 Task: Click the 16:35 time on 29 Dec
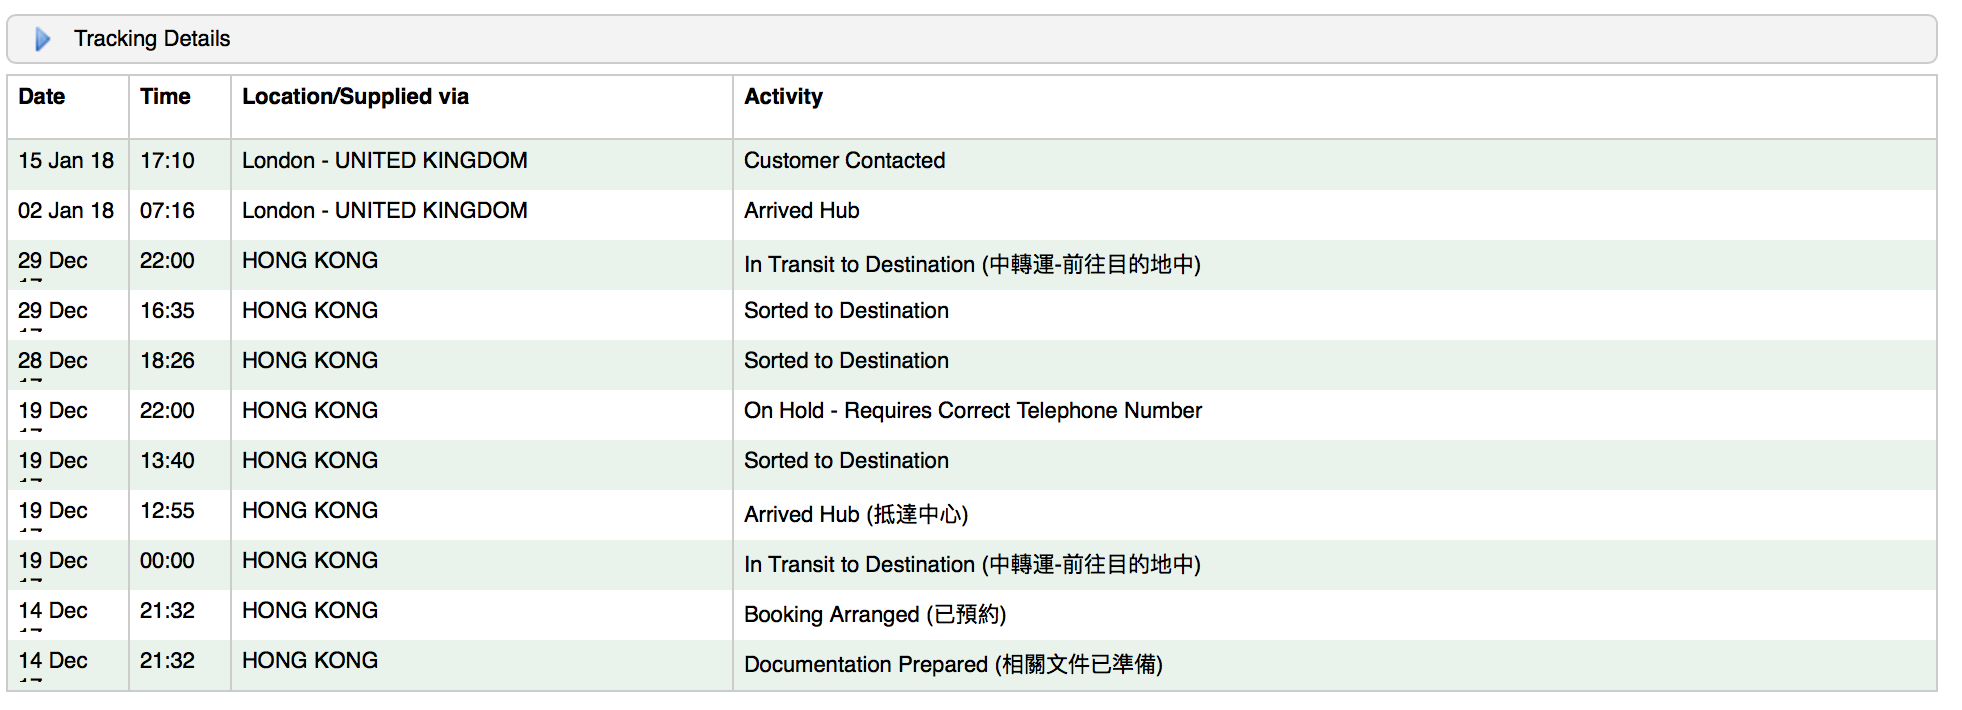pyautogui.click(x=167, y=311)
